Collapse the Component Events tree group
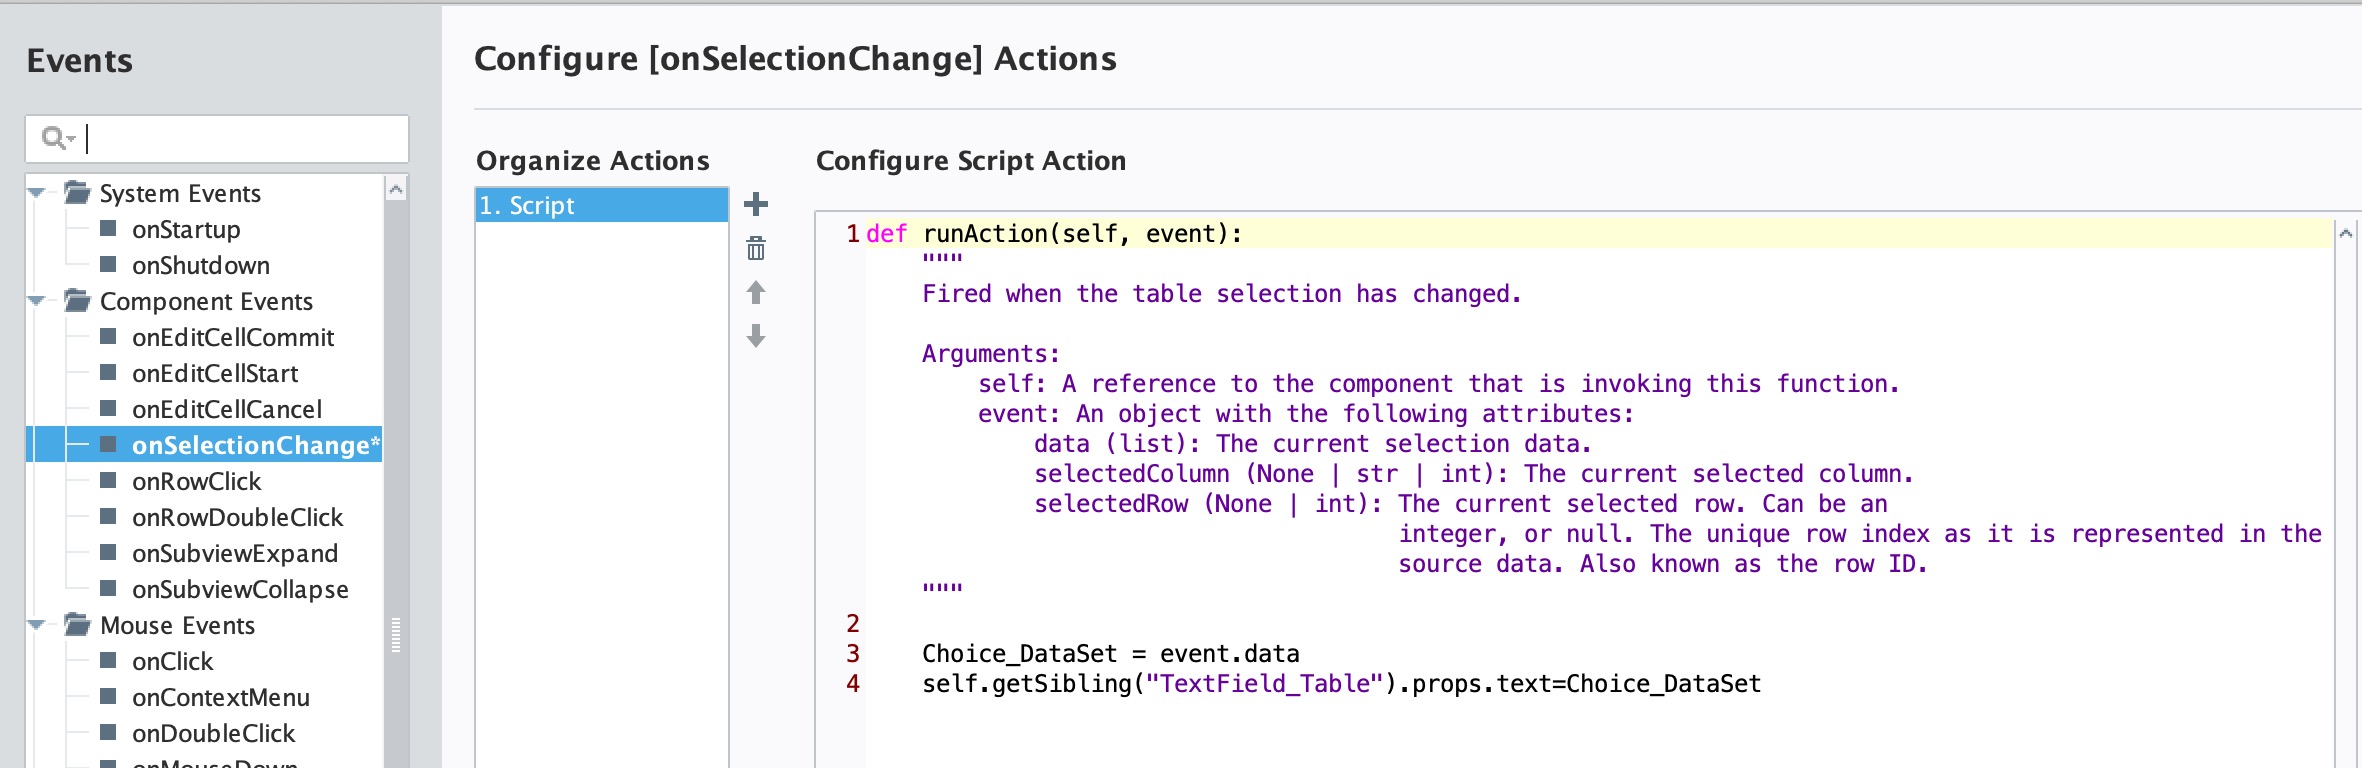 tap(38, 300)
